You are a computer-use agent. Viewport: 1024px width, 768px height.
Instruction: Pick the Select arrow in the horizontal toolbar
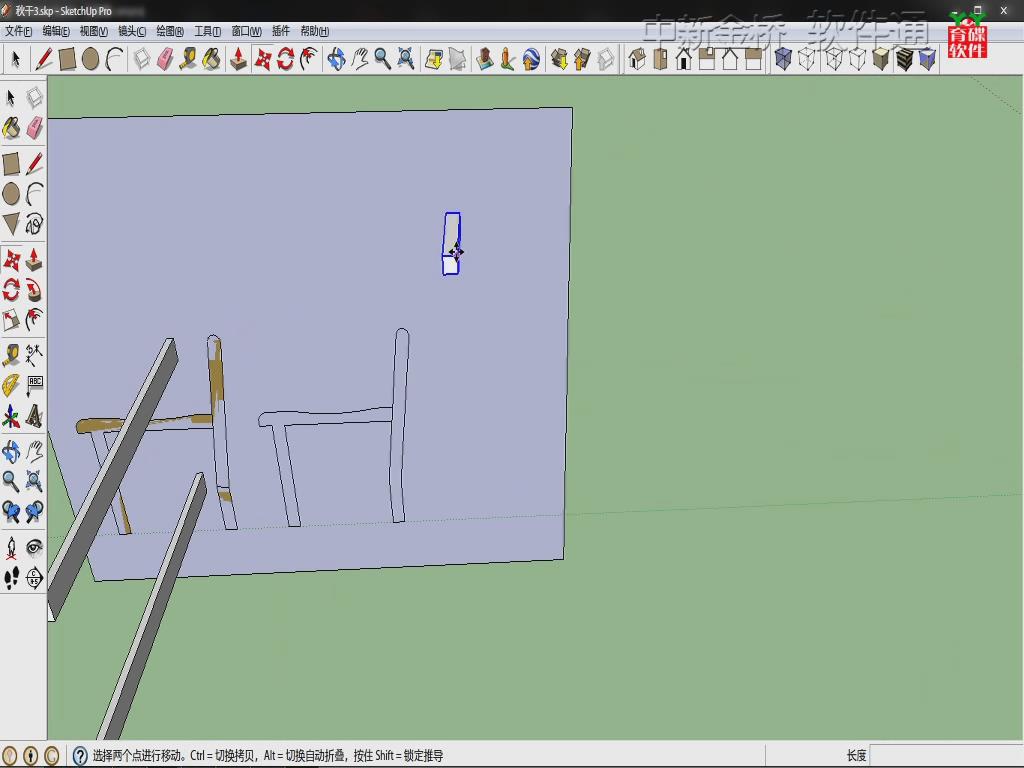[16, 59]
